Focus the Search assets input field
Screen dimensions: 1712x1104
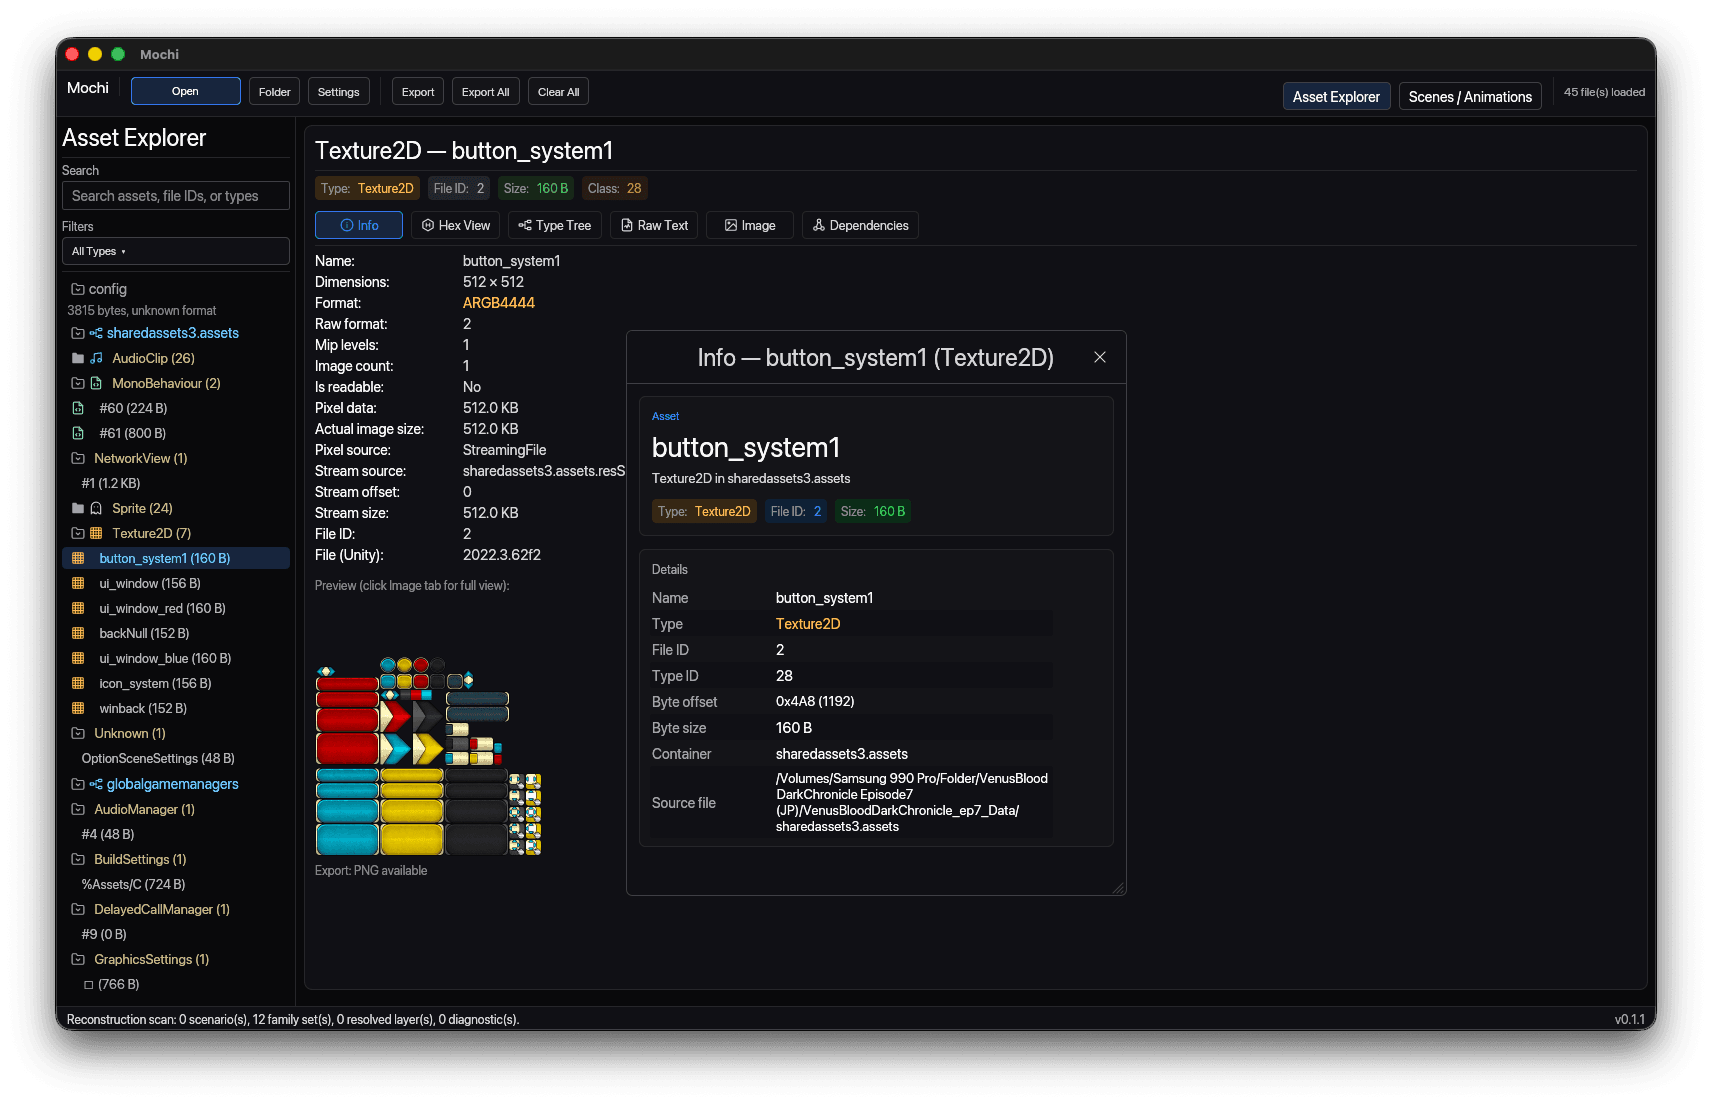[x=176, y=196]
